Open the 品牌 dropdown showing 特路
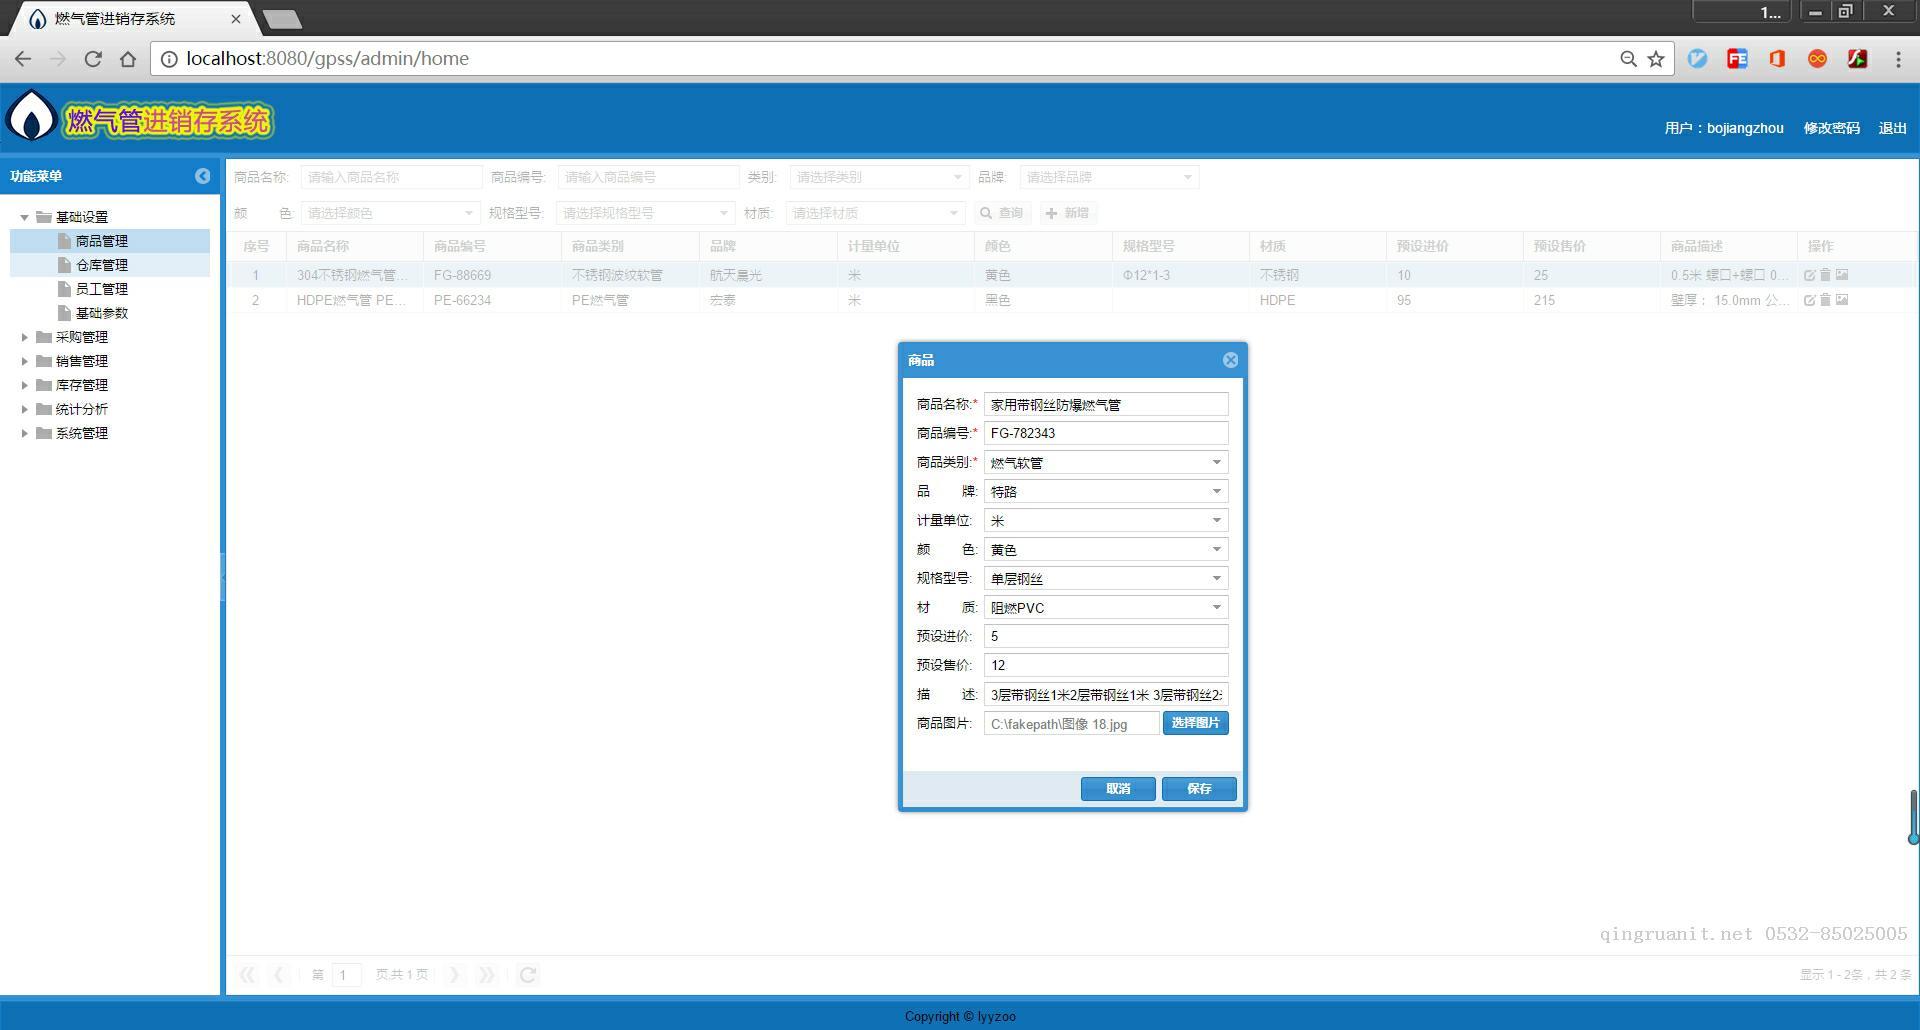 (1216, 491)
